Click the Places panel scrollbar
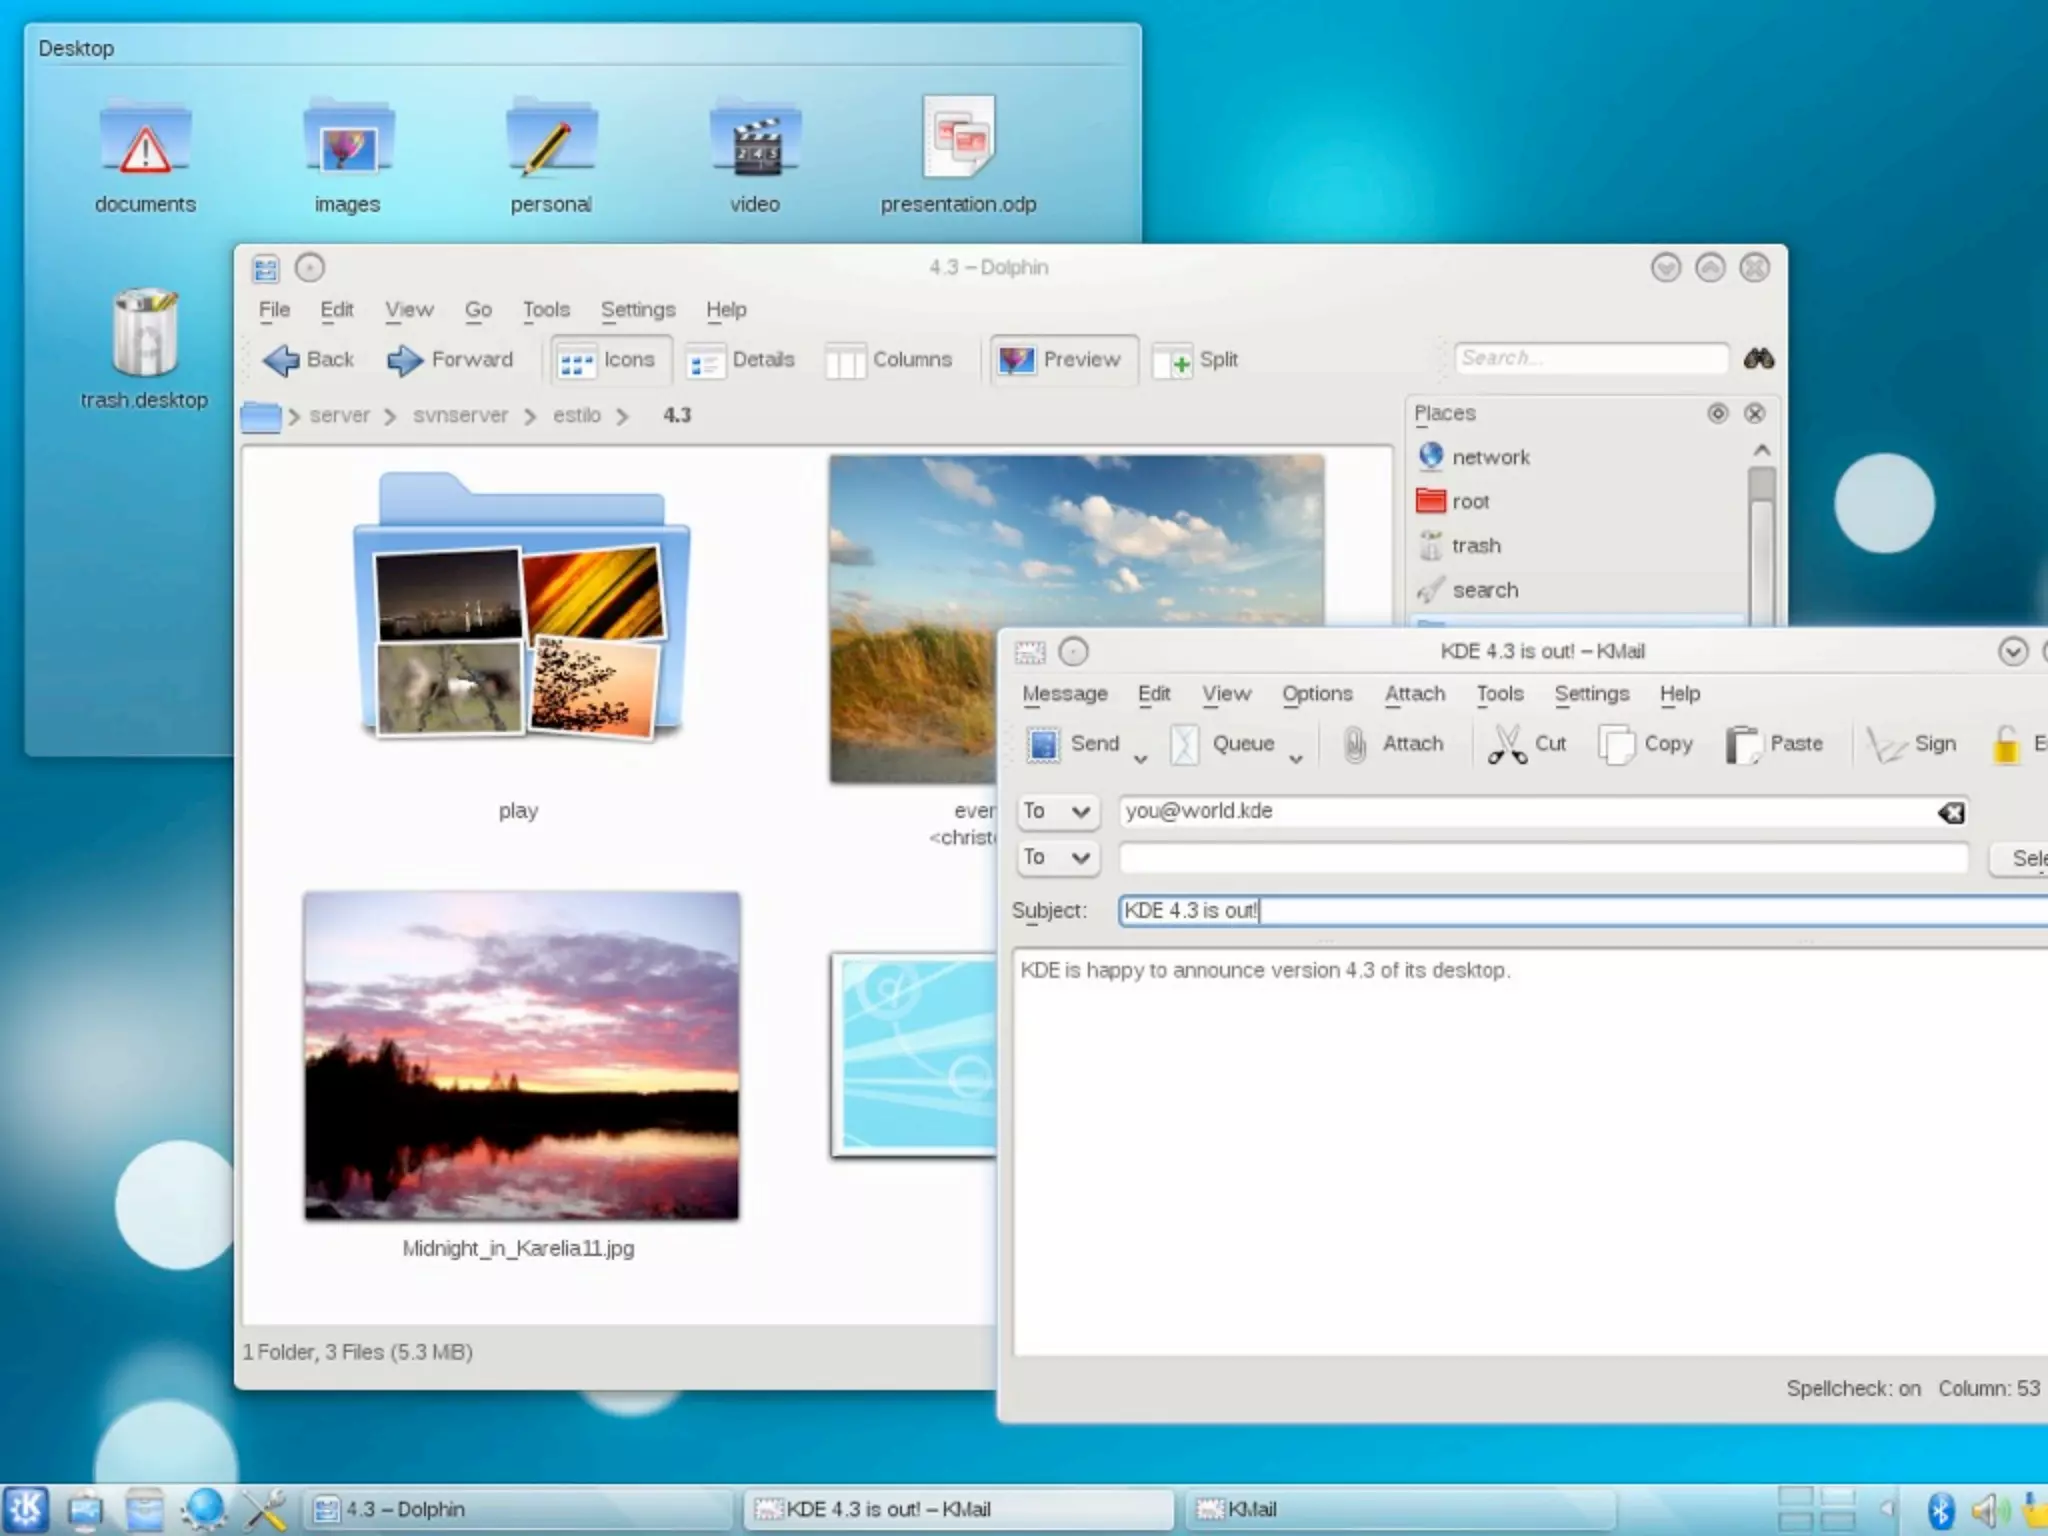2048x1536 pixels. click(x=1762, y=545)
